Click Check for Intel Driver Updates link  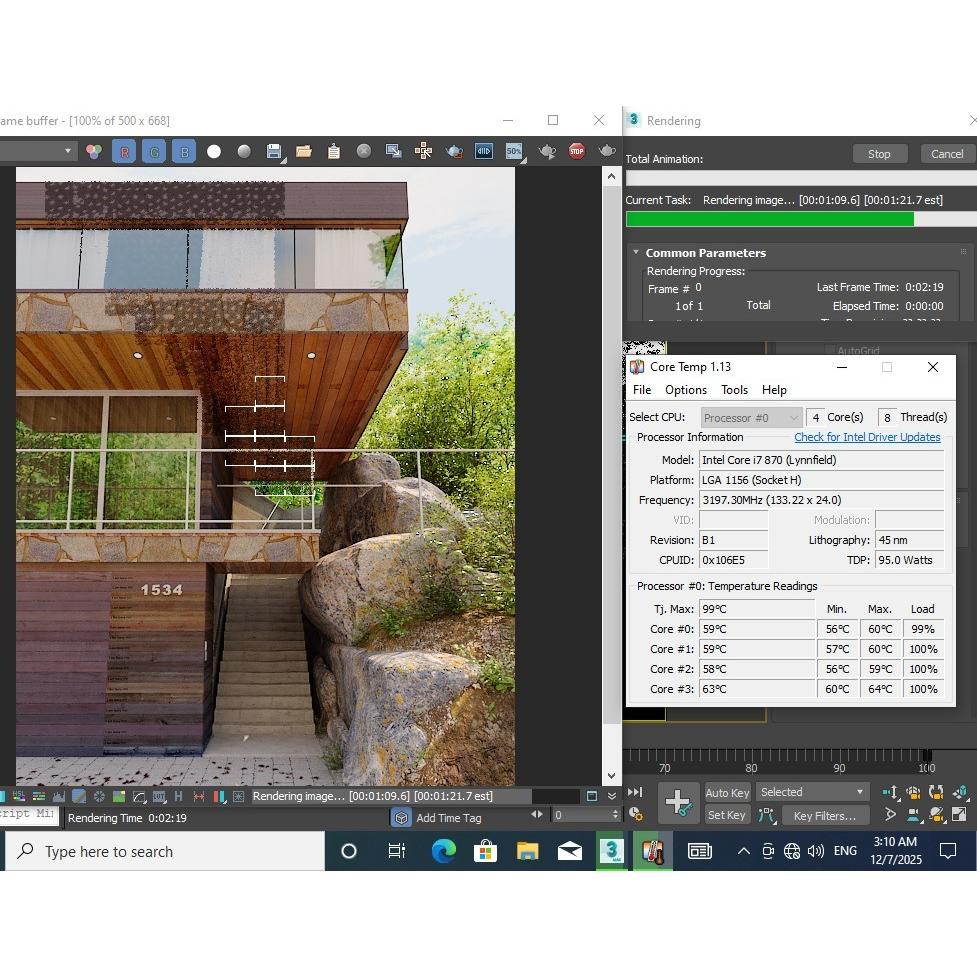[867, 437]
